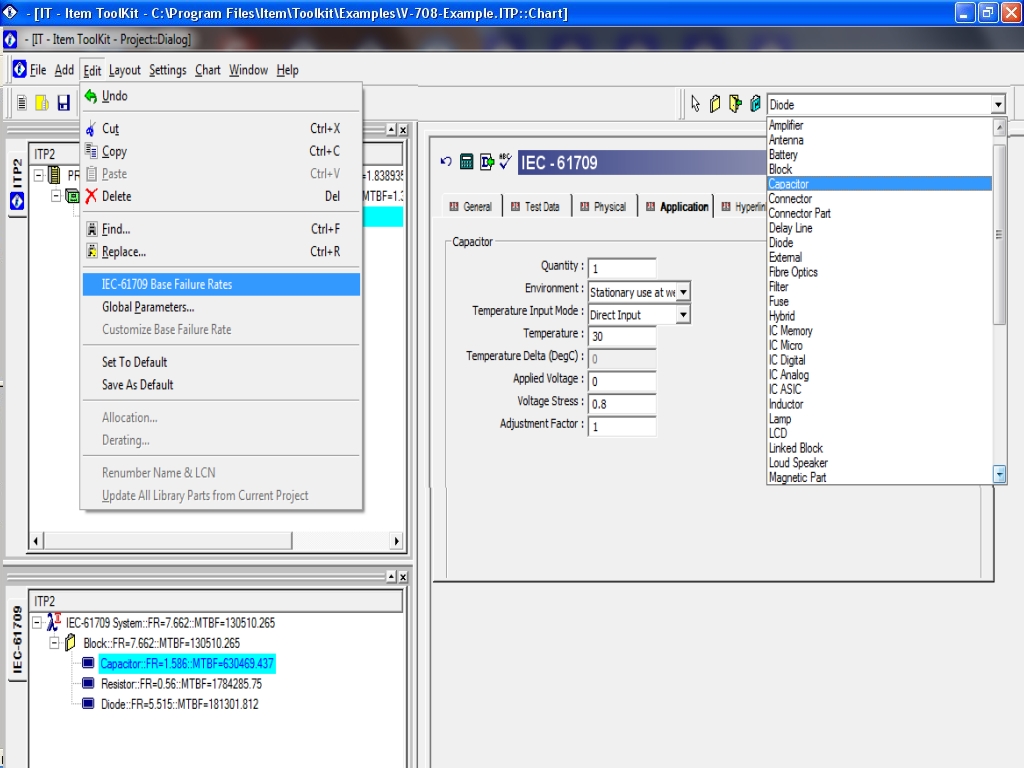Click the open folder toolbar icon

(x=42, y=103)
